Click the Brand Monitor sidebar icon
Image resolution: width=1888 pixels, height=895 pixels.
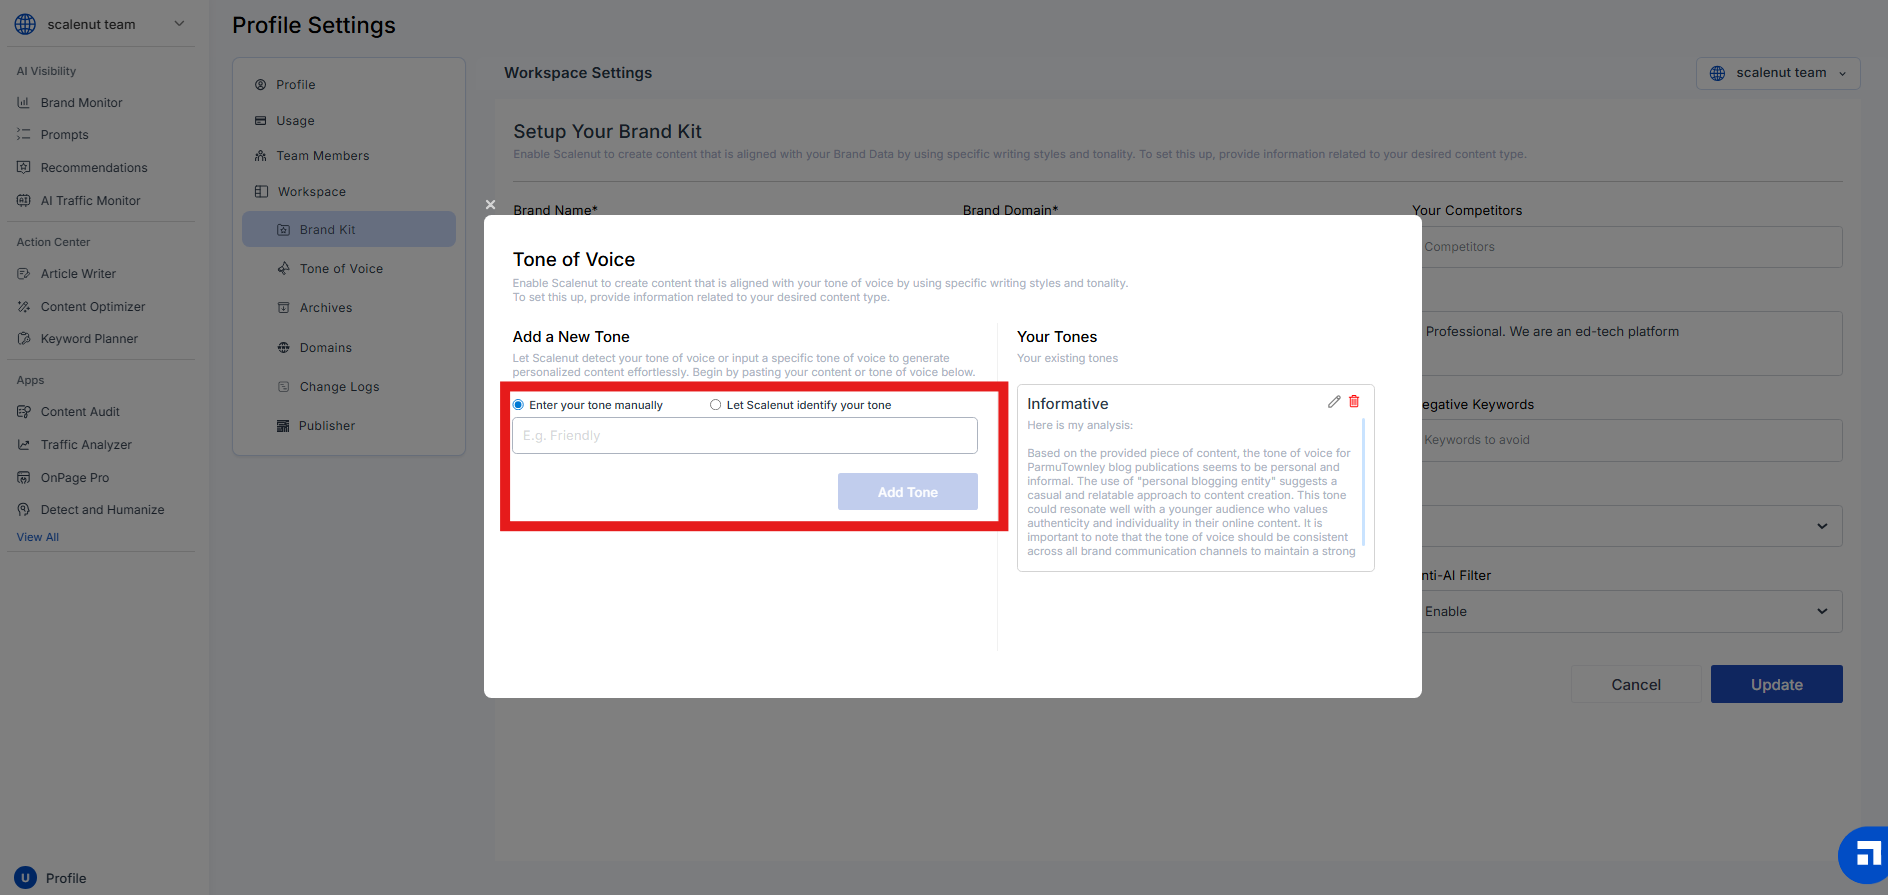[x=24, y=103]
